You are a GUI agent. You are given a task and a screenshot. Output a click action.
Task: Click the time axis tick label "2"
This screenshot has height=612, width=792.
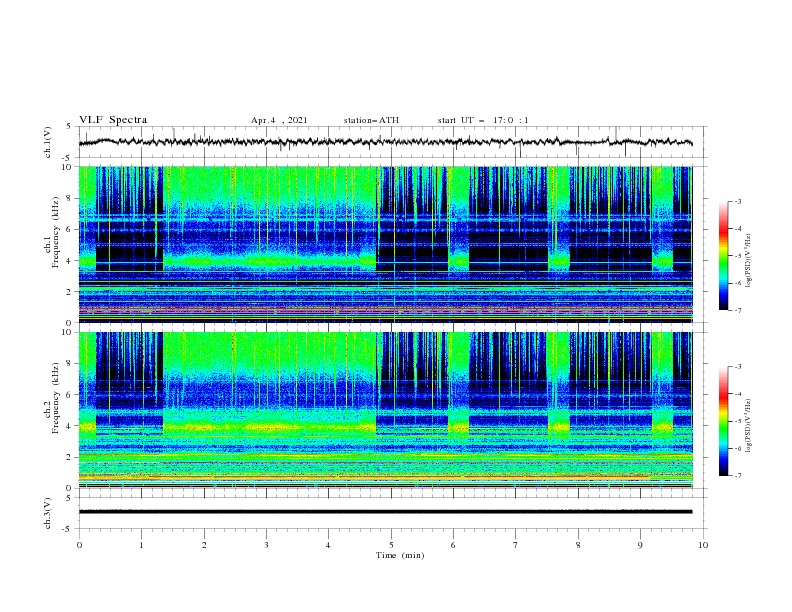coord(204,545)
